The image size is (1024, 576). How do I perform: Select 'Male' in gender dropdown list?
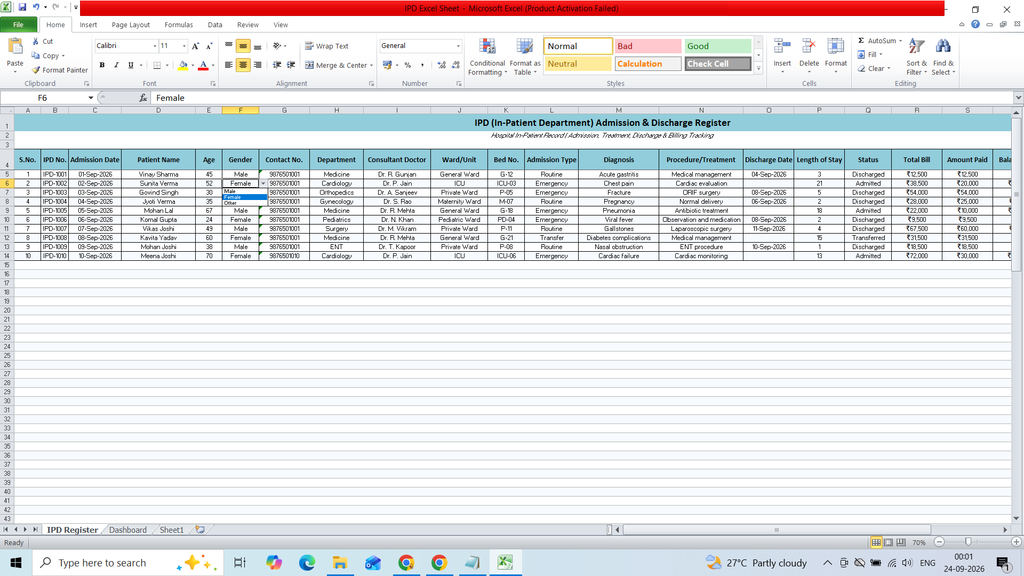pos(245,191)
